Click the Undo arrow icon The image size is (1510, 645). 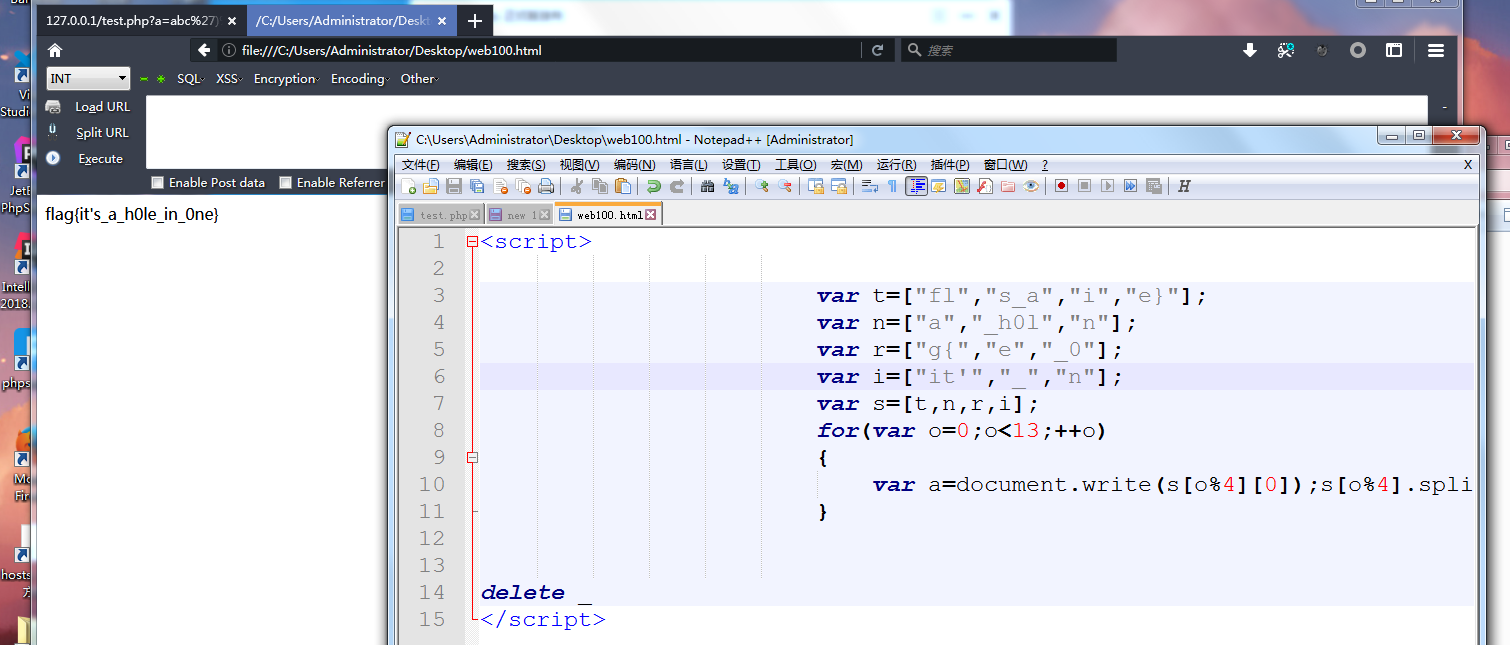[x=654, y=186]
